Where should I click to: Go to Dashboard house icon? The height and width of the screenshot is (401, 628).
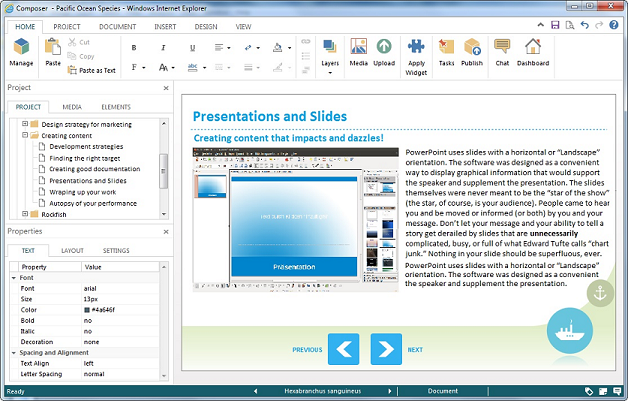click(x=533, y=46)
